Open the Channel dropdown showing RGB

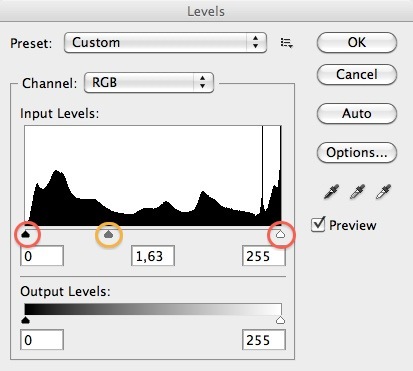[149, 82]
